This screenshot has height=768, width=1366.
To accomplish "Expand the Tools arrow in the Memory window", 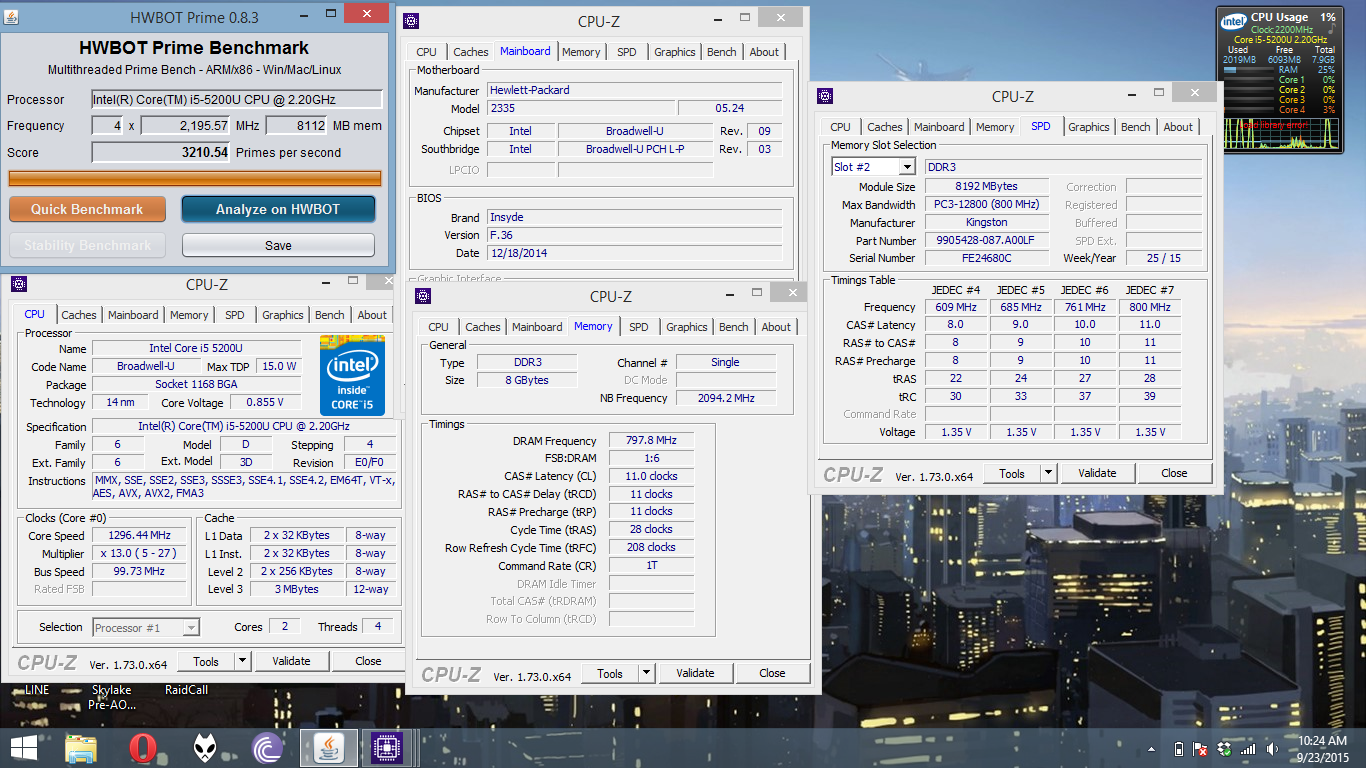I will tap(646, 673).
